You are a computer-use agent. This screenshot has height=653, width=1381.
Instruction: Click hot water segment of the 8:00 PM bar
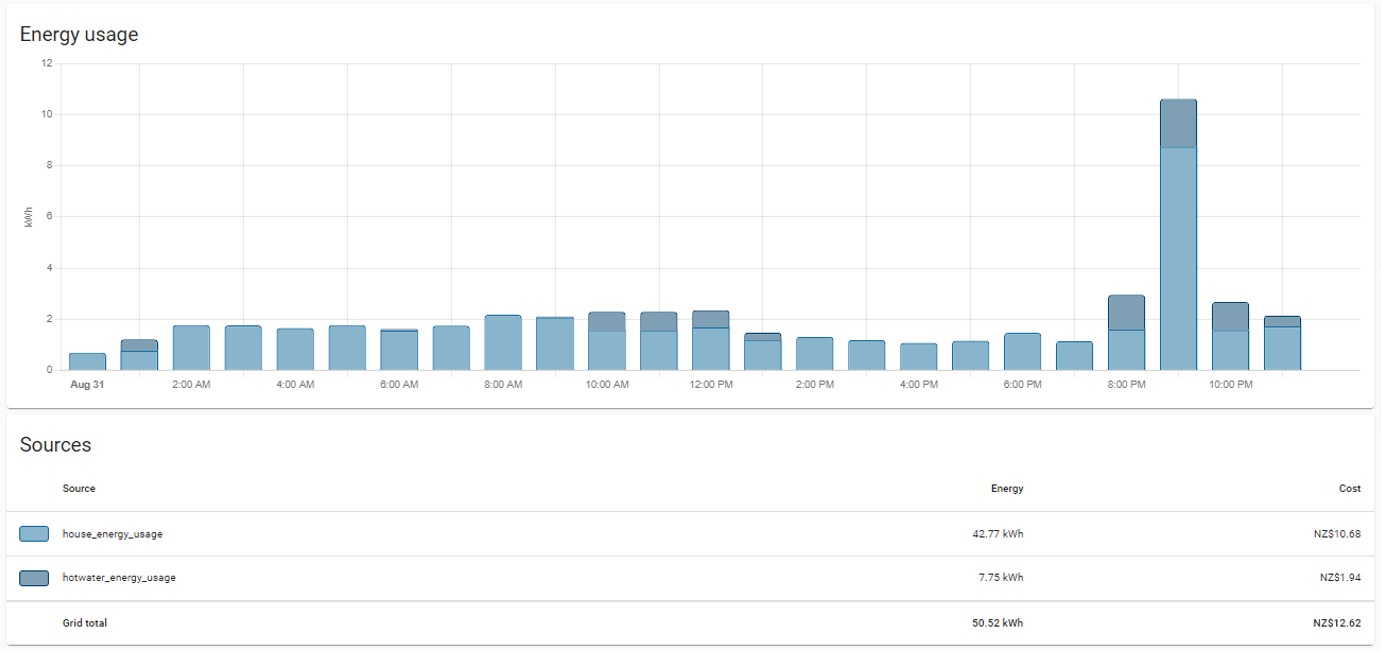click(1126, 312)
